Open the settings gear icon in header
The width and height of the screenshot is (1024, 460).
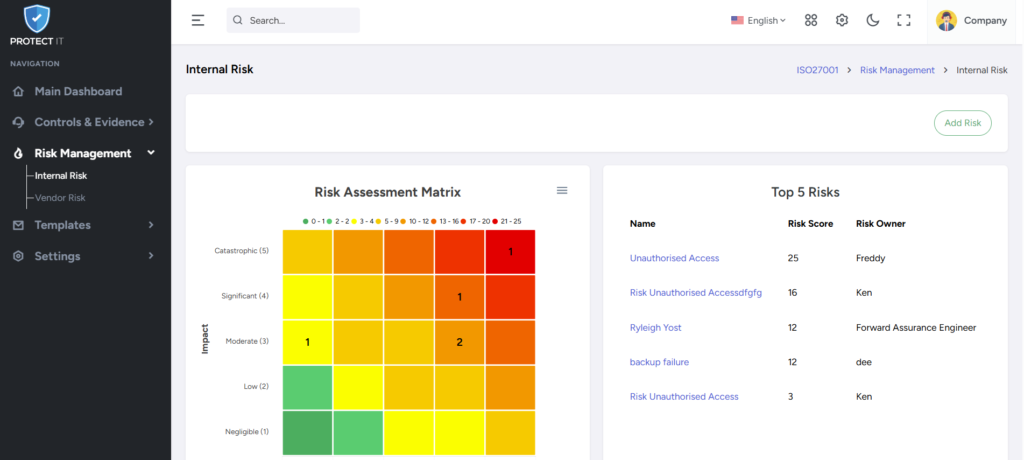(x=842, y=20)
